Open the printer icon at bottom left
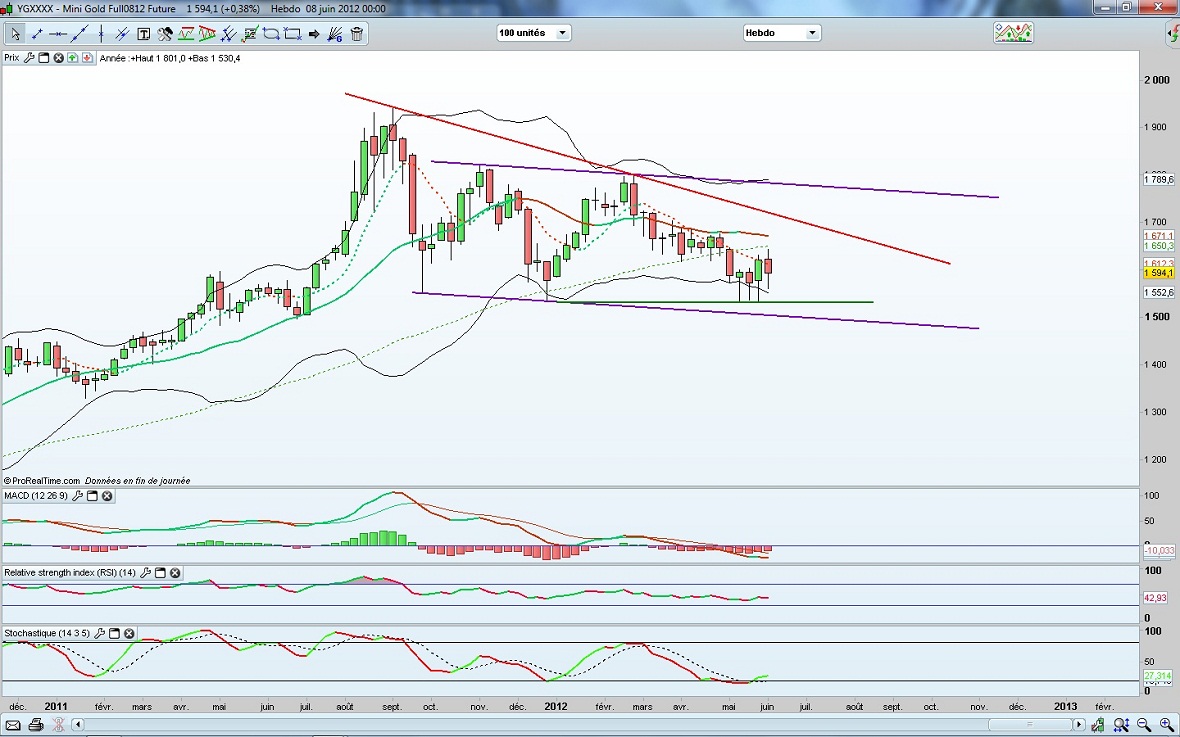This screenshot has width=1180, height=737. pyautogui.click(x=36, y=725)
